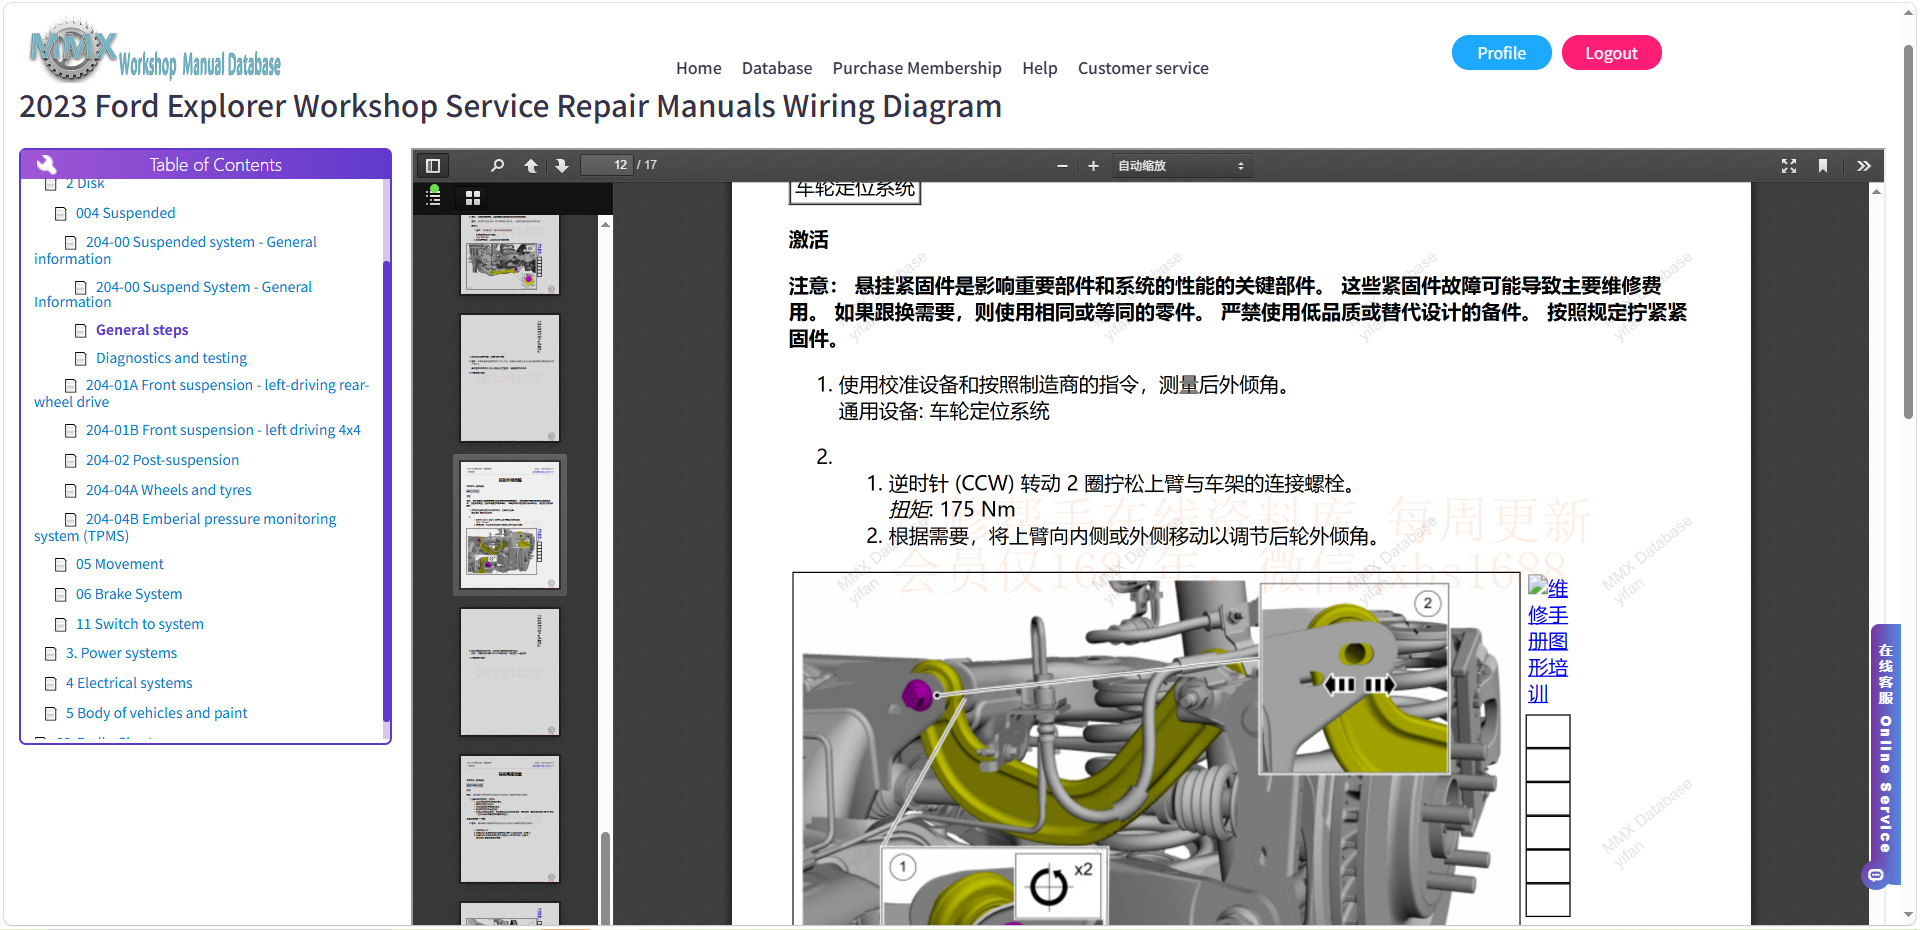Viewport: 1920px width, 930px height.
Task: Open 11 Switch to system entry
Action: 139,624
